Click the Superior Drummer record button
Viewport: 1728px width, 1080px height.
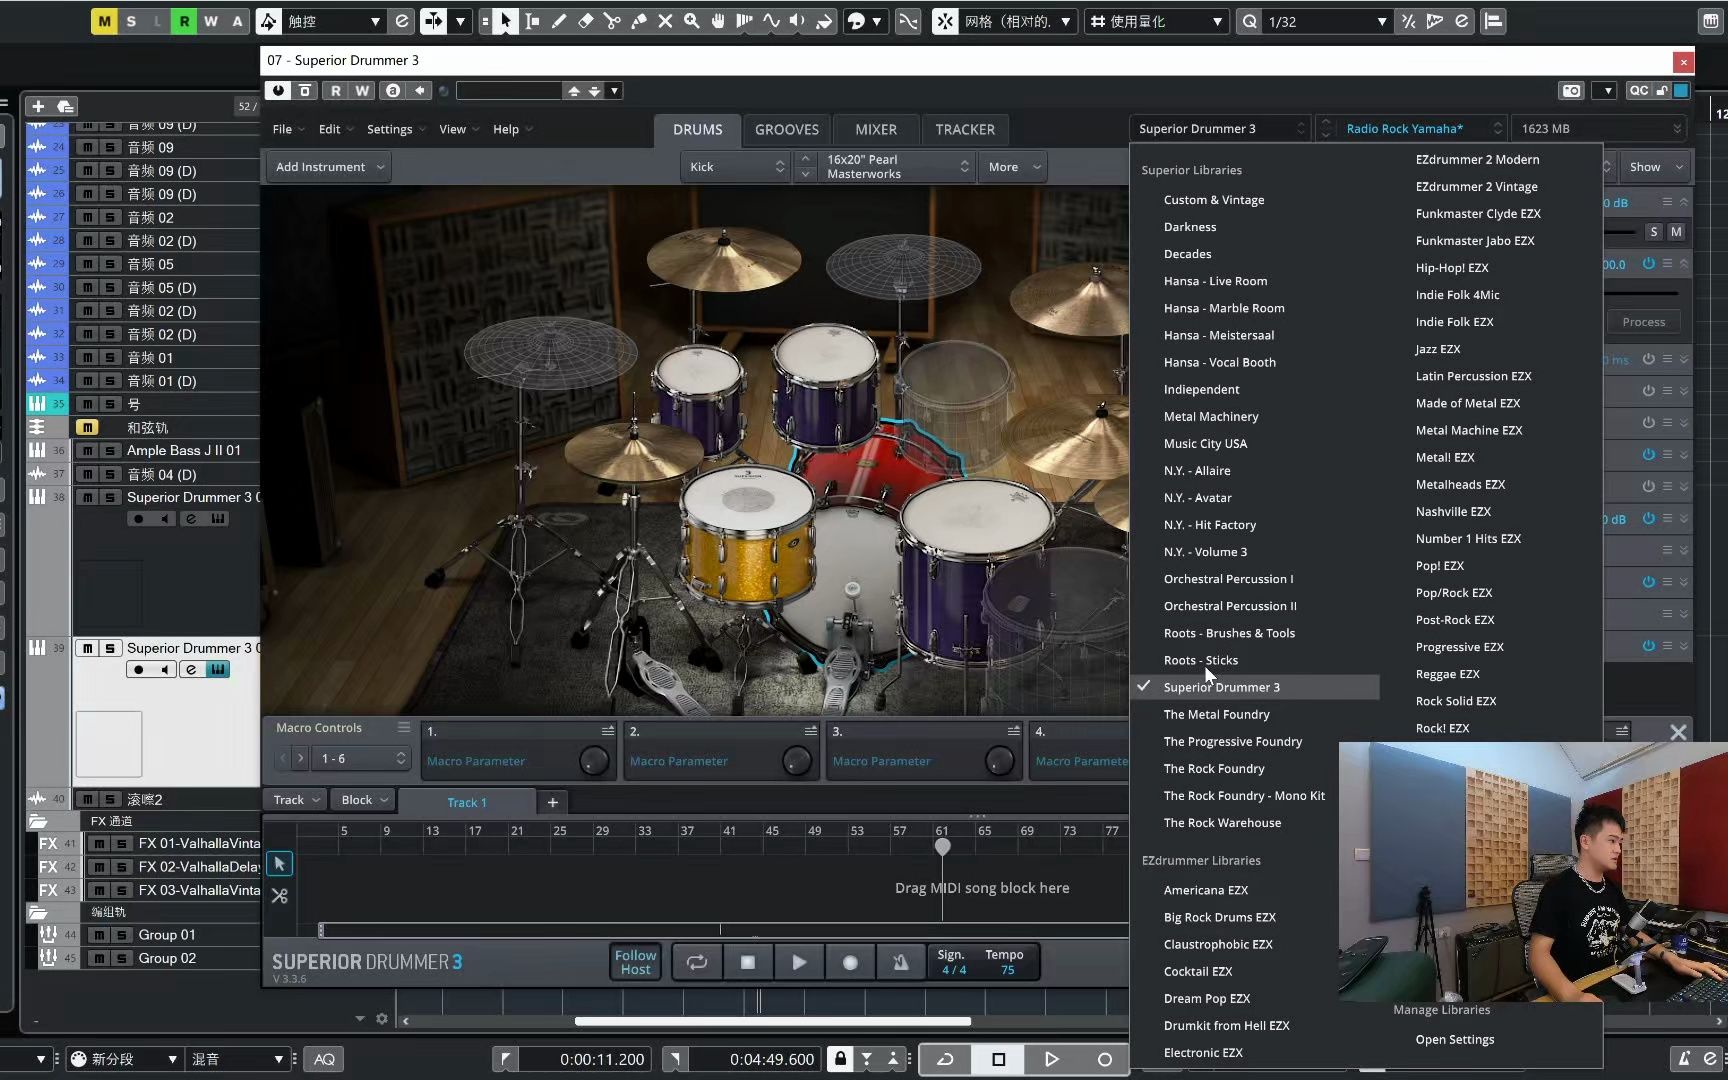coord(850,962)
